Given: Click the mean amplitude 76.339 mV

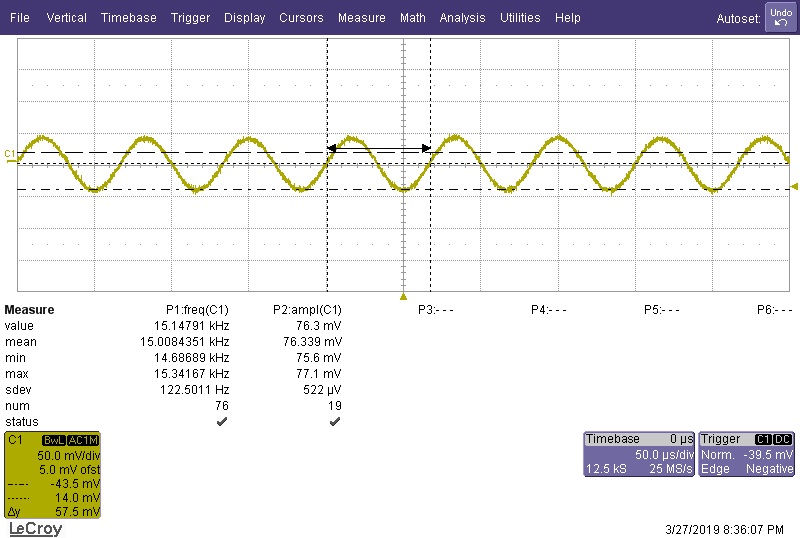Looking at the screenshot, I should pyautogui.click(x=313, y=341).
